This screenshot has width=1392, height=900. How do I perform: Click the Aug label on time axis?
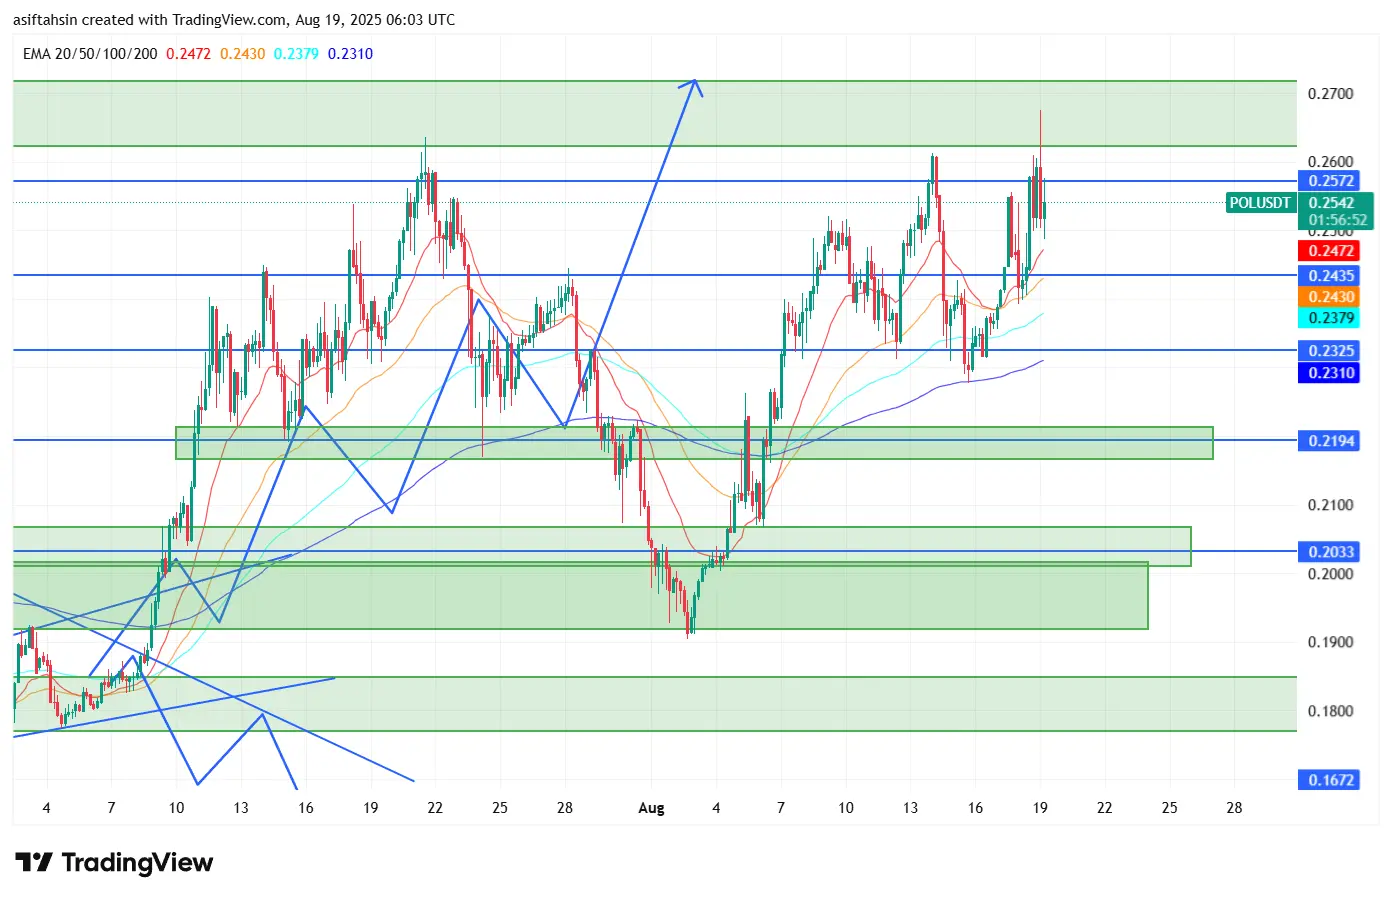(x=651, y=808)
